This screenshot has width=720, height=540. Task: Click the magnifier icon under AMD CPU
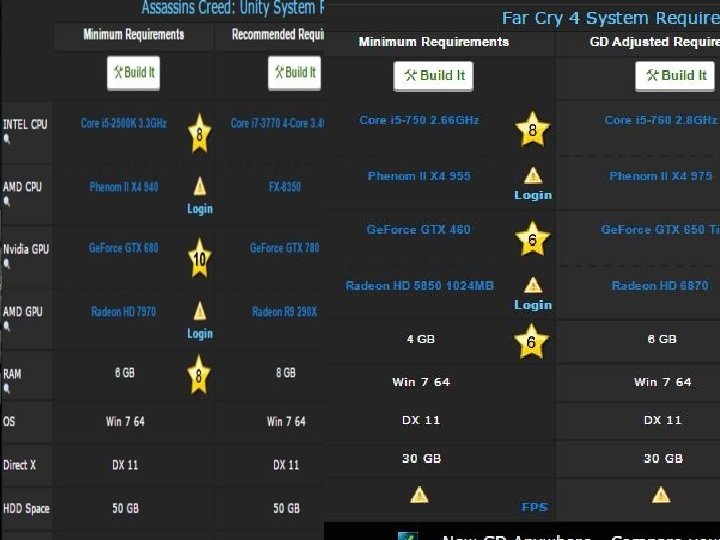click(6, 201)
